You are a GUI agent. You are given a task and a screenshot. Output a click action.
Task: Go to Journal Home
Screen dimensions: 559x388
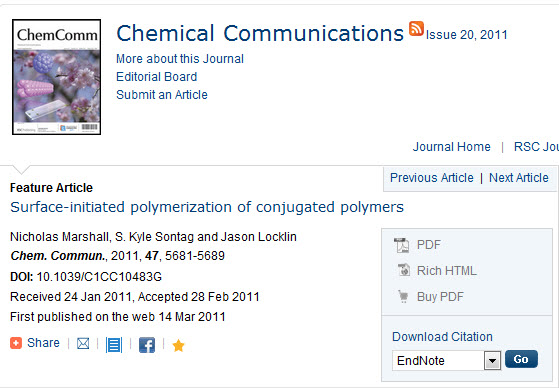452,147
